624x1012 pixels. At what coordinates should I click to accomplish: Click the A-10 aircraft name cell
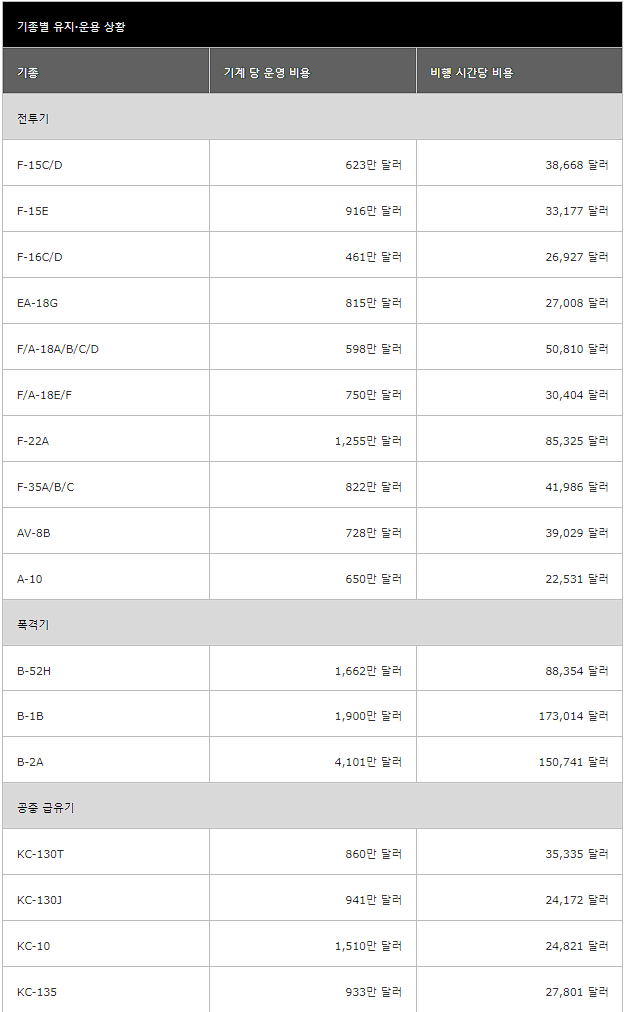(x=30, y=578)
